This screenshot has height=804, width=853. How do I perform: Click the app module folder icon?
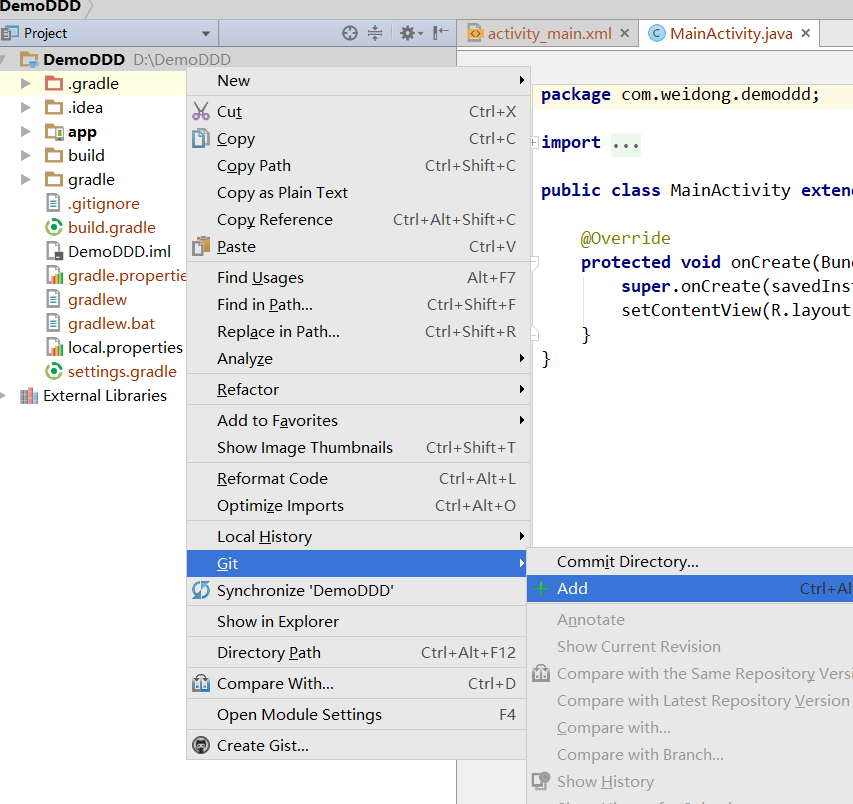pyautogui.click(x=54, y=132)
